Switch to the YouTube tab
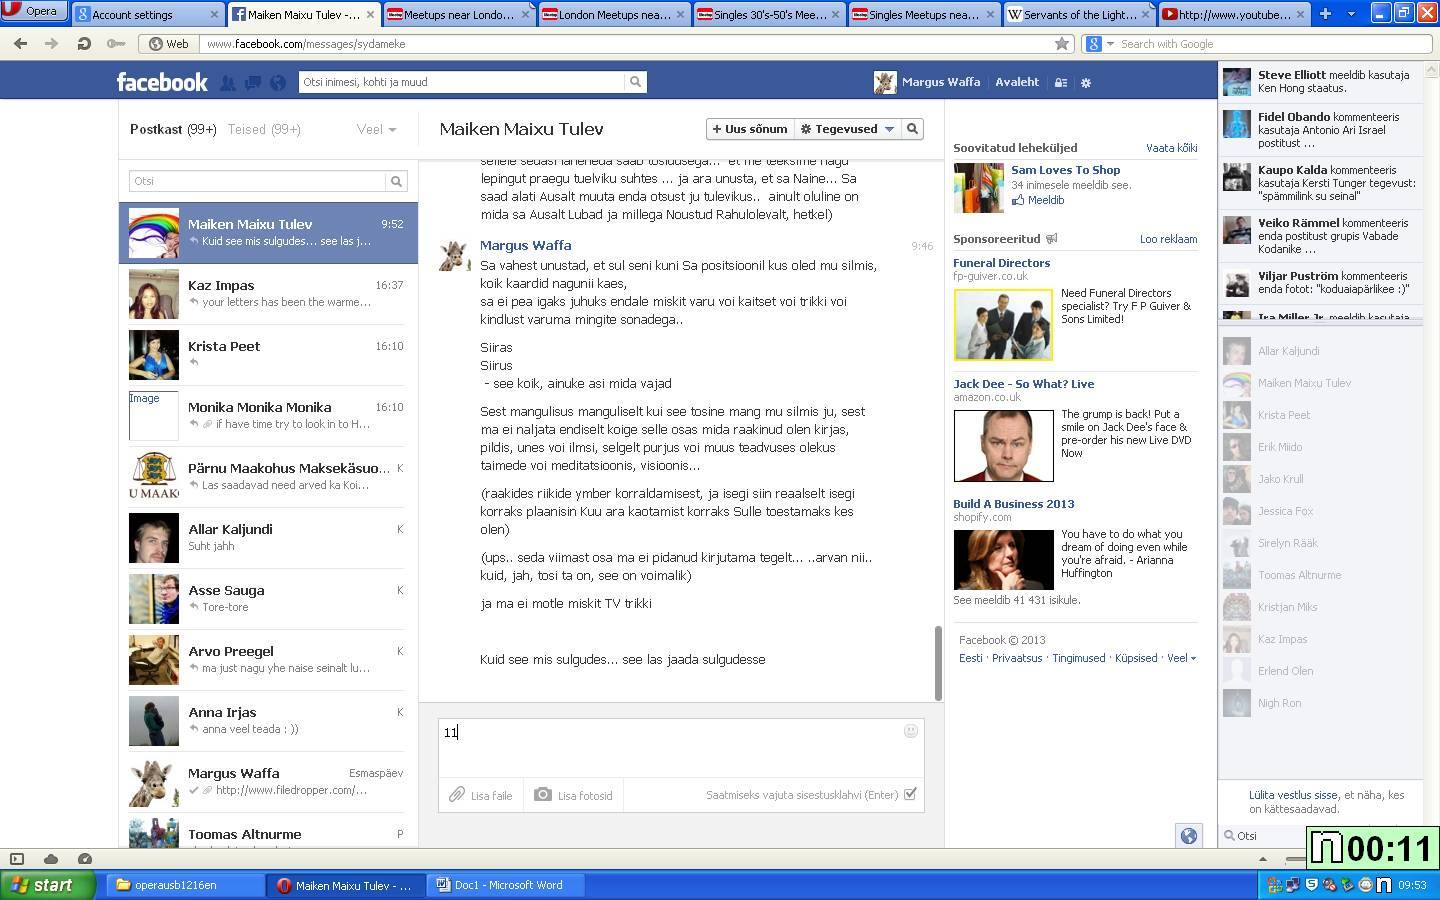1440x900 pixels. [x=1233, y=14]
